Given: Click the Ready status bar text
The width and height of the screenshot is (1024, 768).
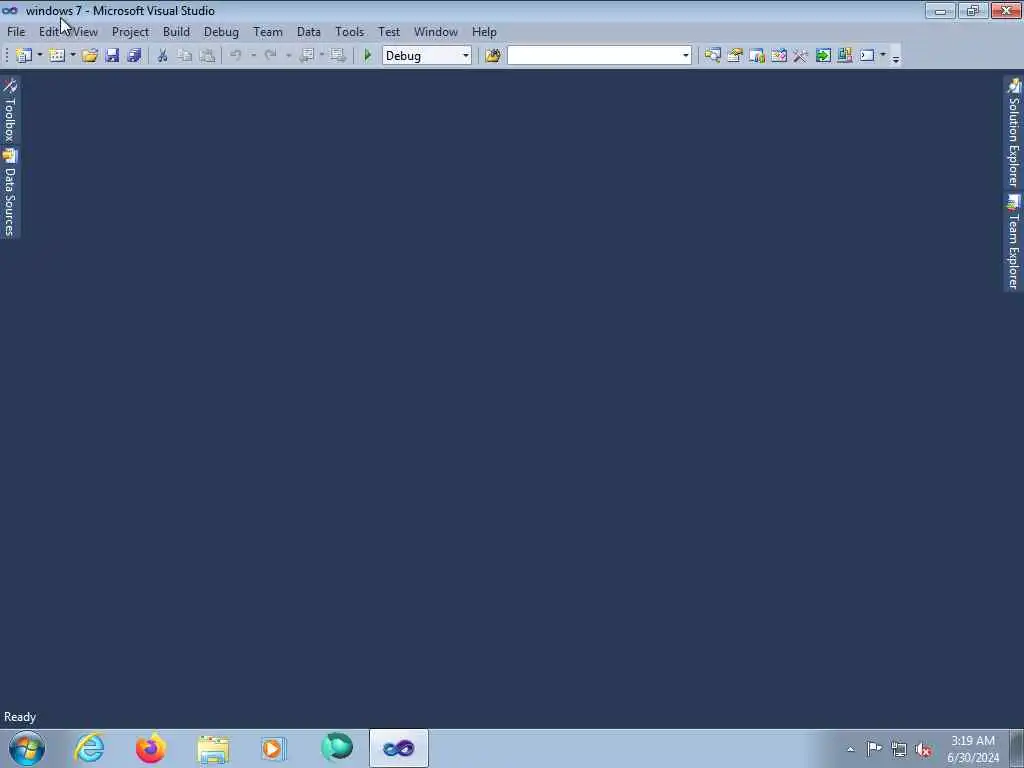Looking at the screenshot, I should [x=20, y=717].
